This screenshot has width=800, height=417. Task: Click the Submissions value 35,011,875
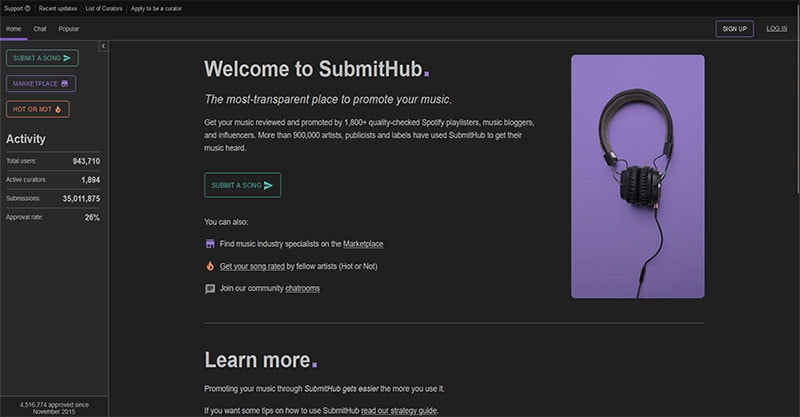tap(81, 199)
